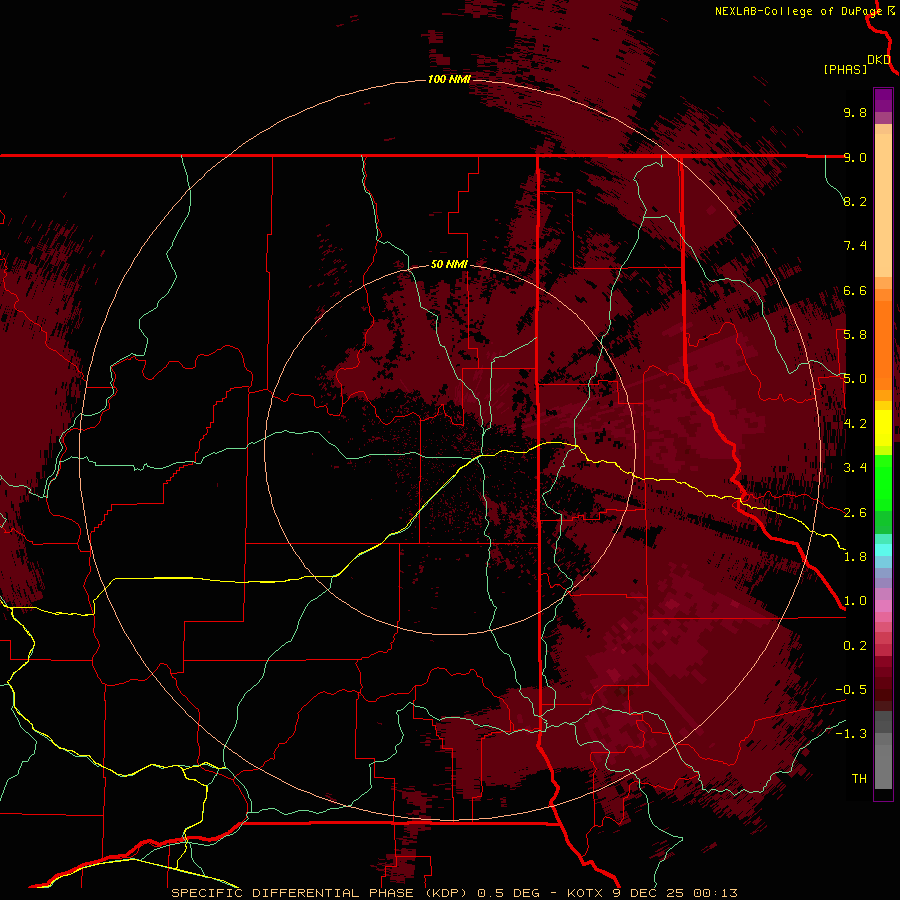
Task: Click the TH label at the scale bottom
Action: tap(859, 779)
